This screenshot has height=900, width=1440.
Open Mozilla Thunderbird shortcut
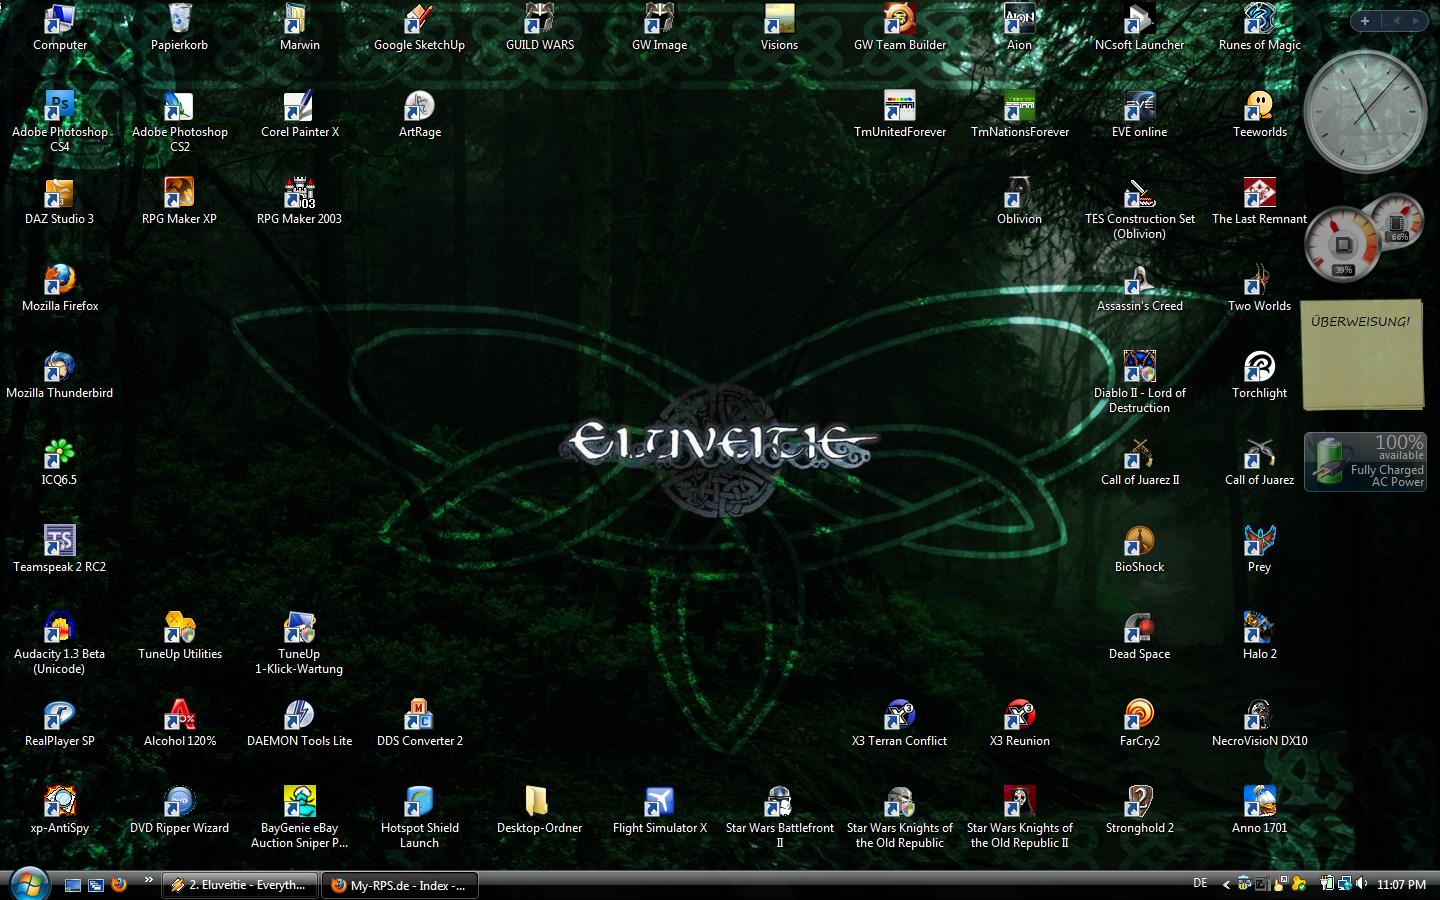coord(60,375)
